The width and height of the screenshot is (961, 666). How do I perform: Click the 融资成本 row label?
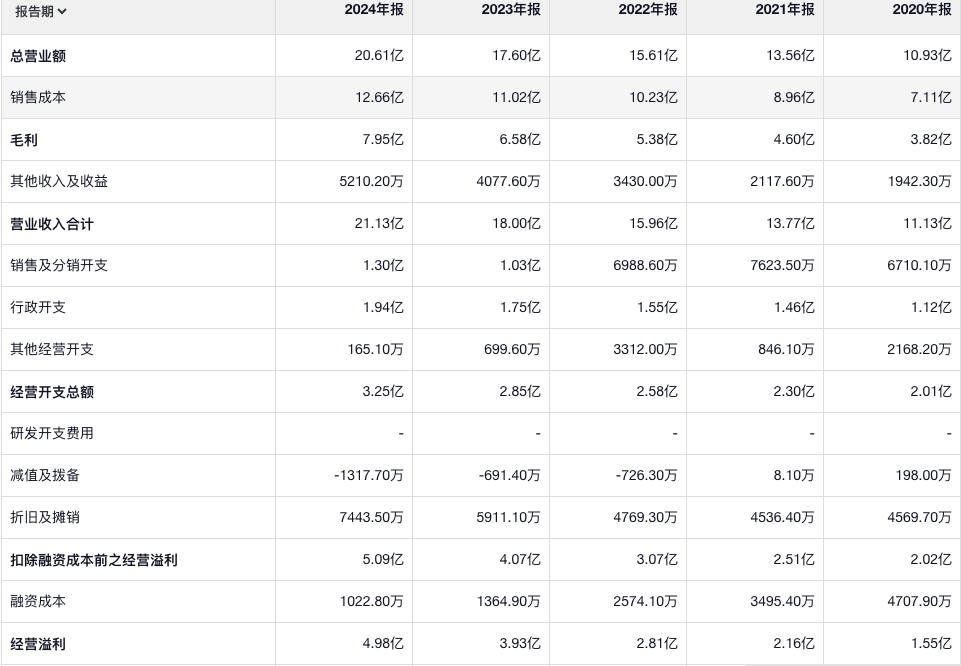click(38, 602)
